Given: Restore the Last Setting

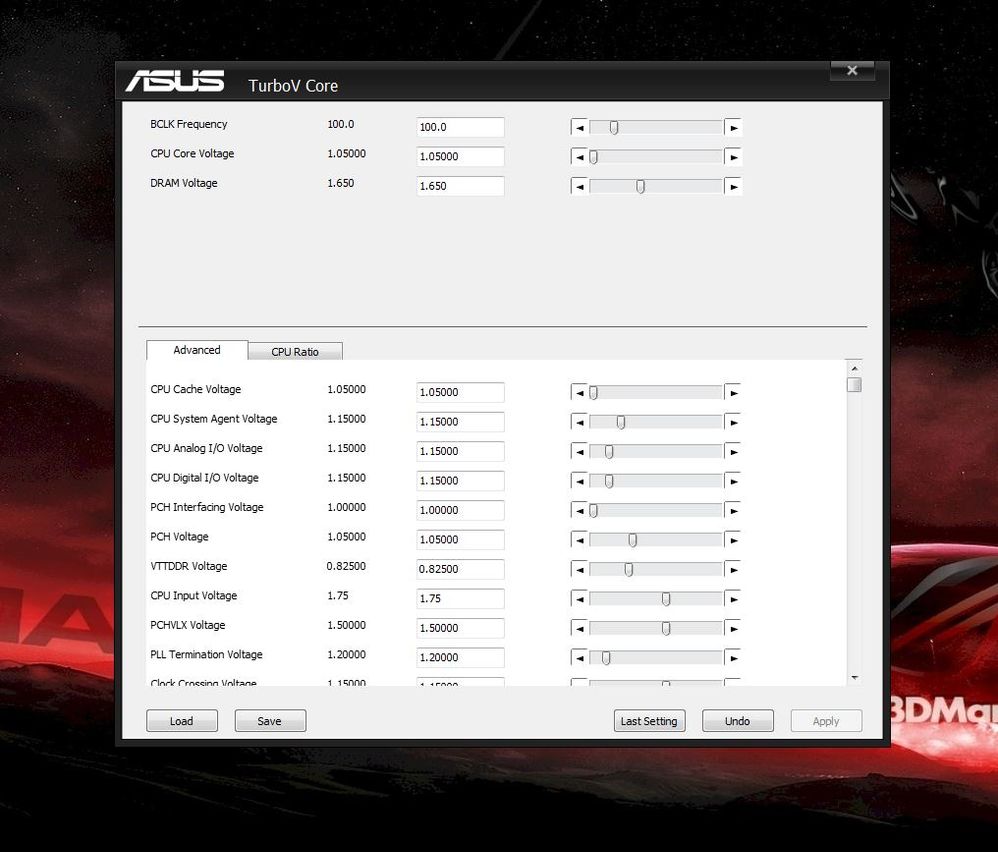Looking at the screenshot, I should 649,720.
